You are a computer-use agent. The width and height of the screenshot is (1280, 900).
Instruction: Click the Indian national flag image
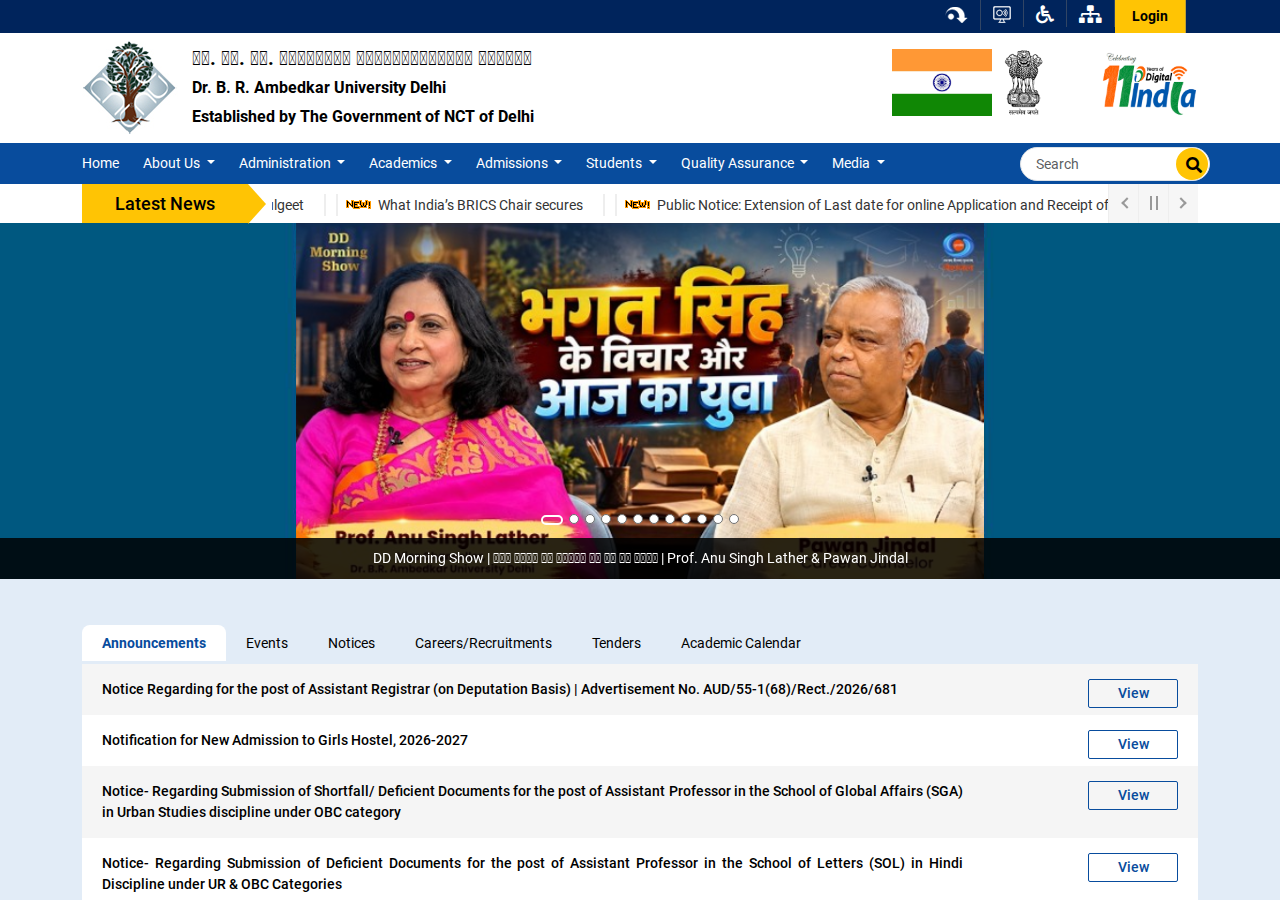click(942, 82)
